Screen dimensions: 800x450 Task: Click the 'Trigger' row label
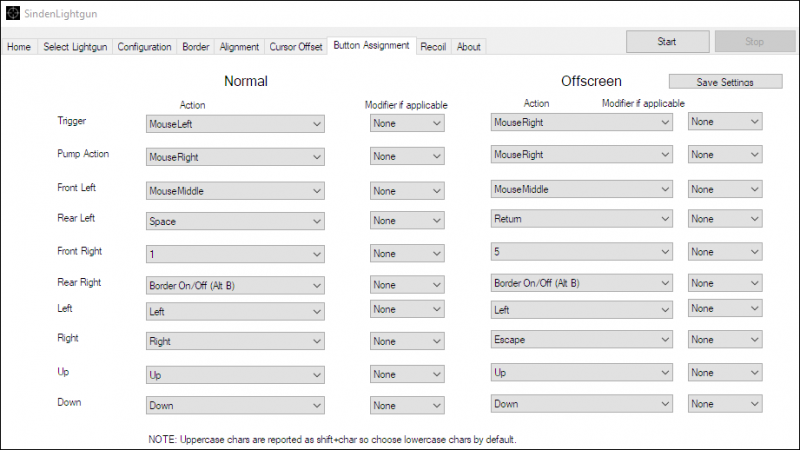(x=71, y=121)
